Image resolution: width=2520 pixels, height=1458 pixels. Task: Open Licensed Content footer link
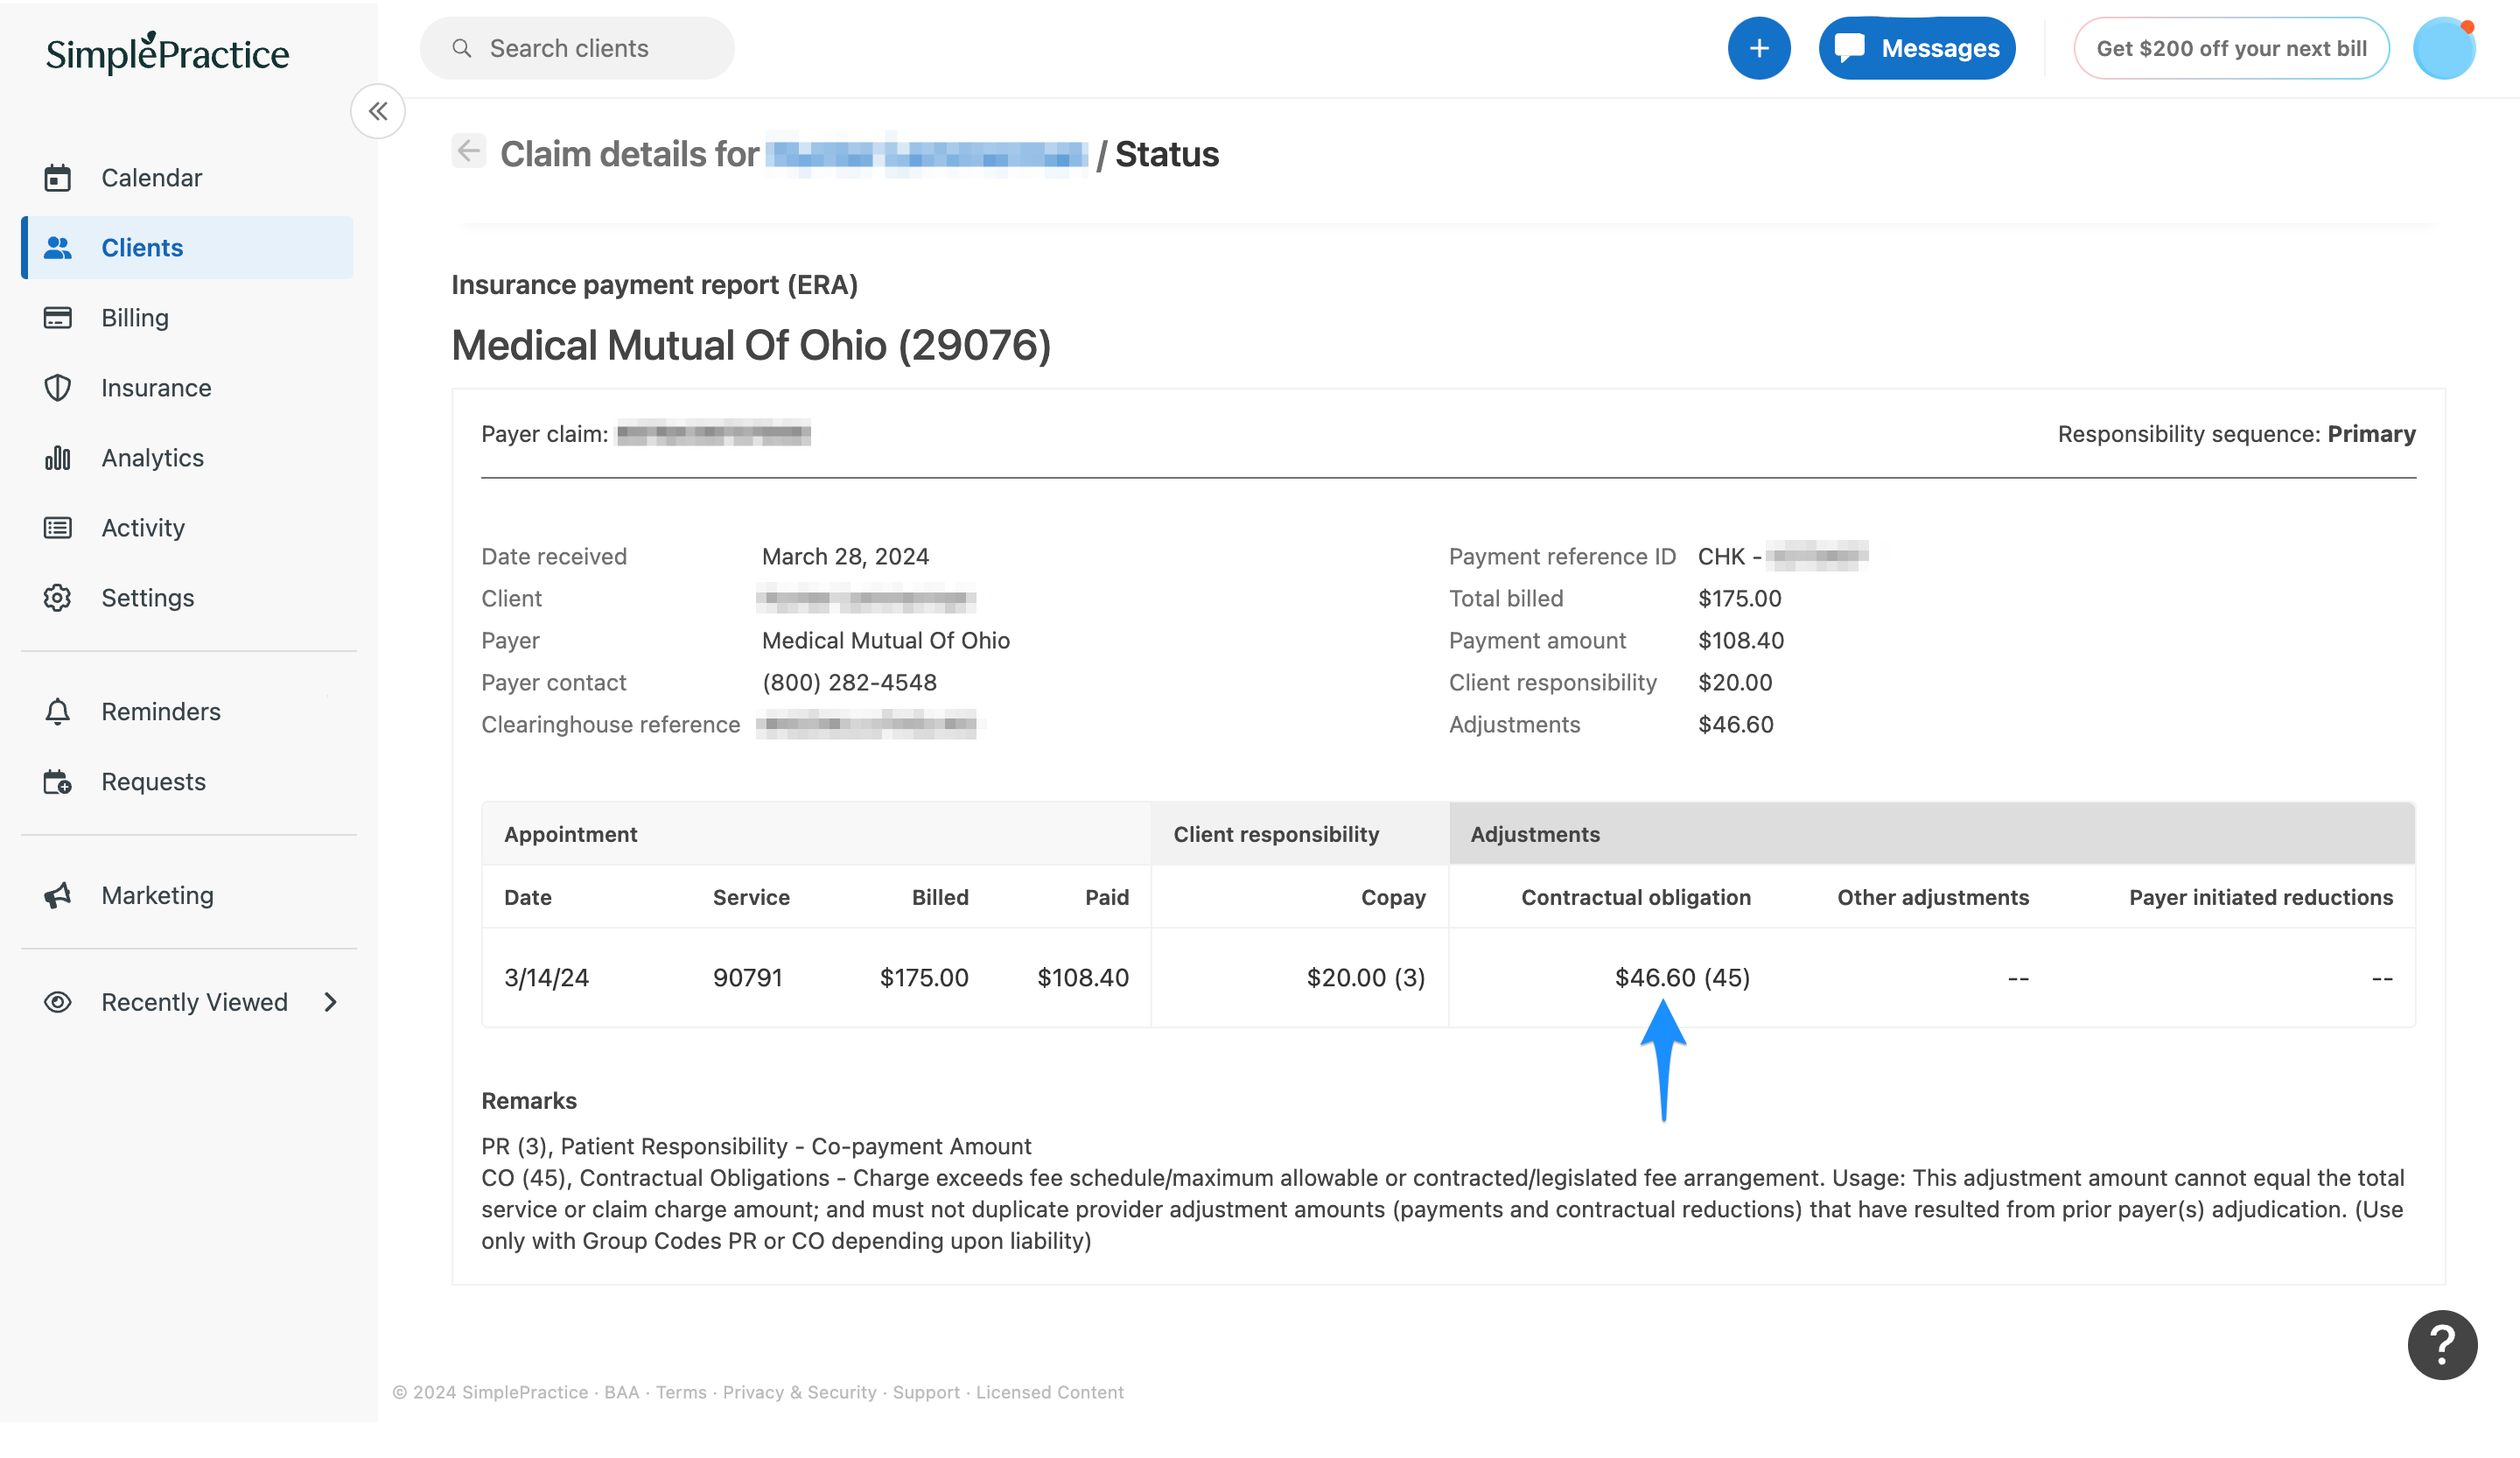(1050, 1393)
